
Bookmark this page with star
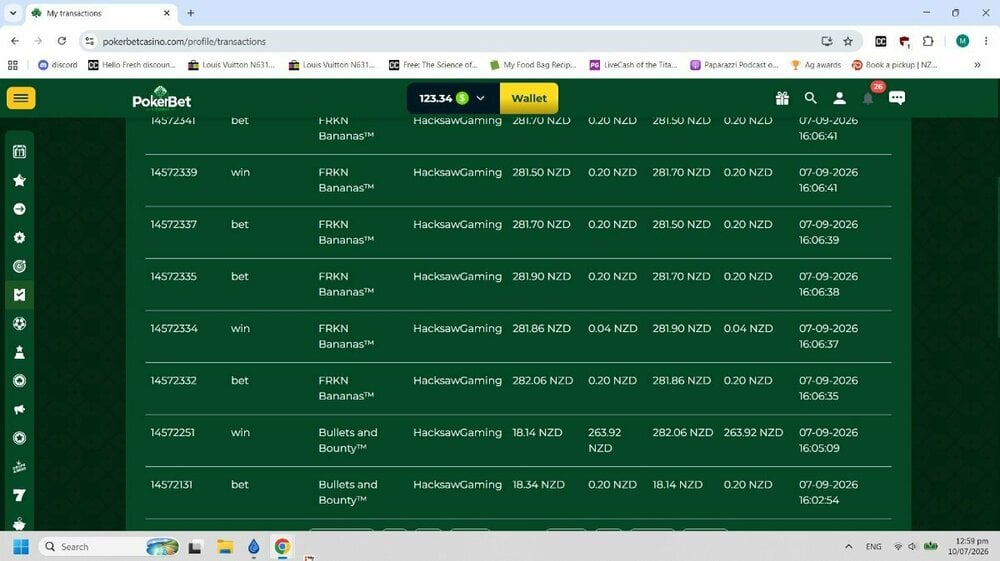click(x=848, y=41)
